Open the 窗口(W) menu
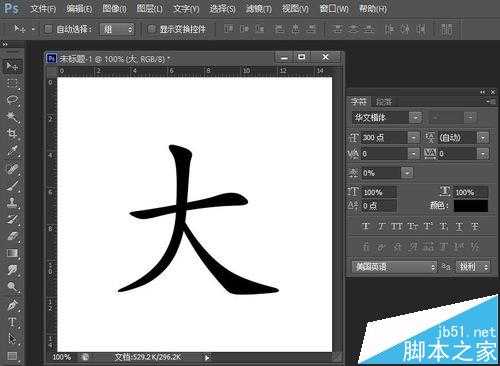500x366 pixels. point(334,9)
